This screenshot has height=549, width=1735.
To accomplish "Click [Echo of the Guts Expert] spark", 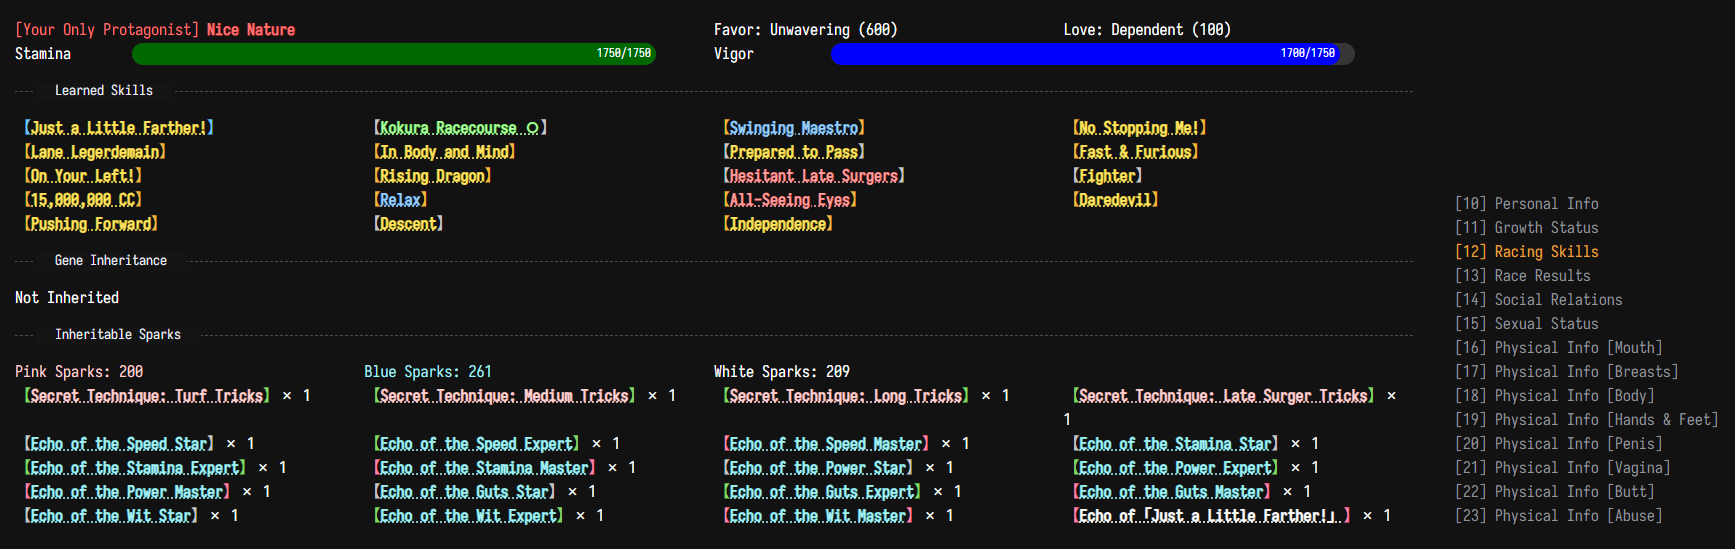I will click(x=822, y=492).
